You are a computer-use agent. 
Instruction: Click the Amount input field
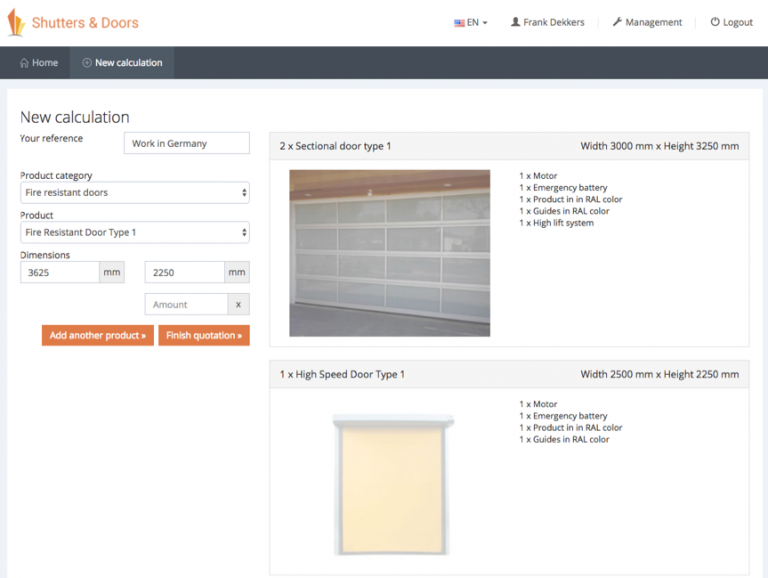(x=187, y=304)
